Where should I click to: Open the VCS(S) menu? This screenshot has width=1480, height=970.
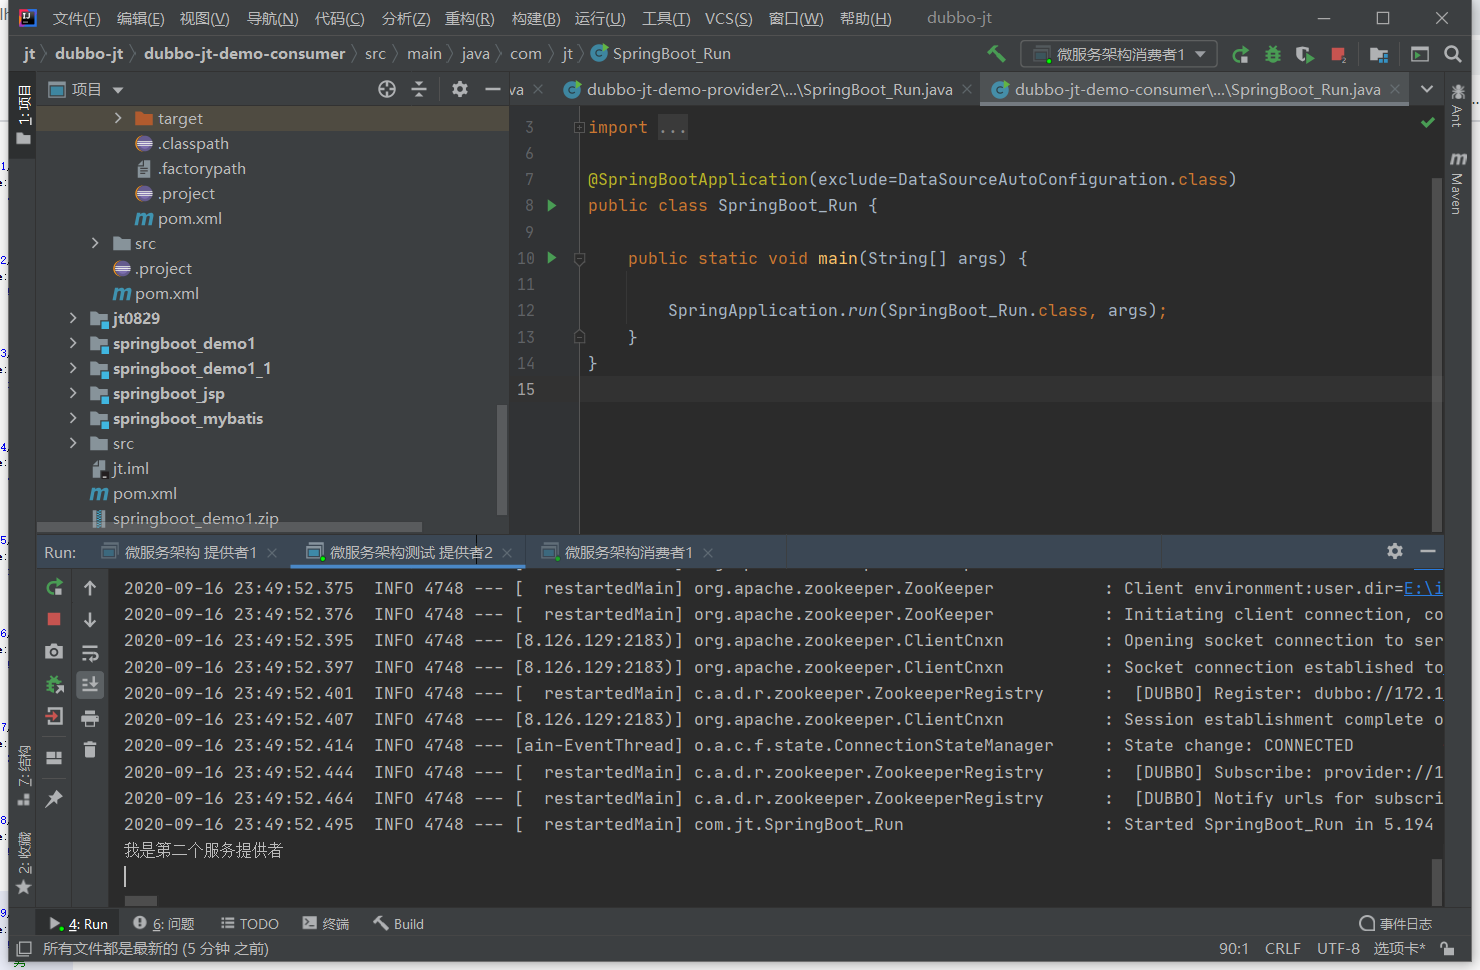(x=728, y=18)
